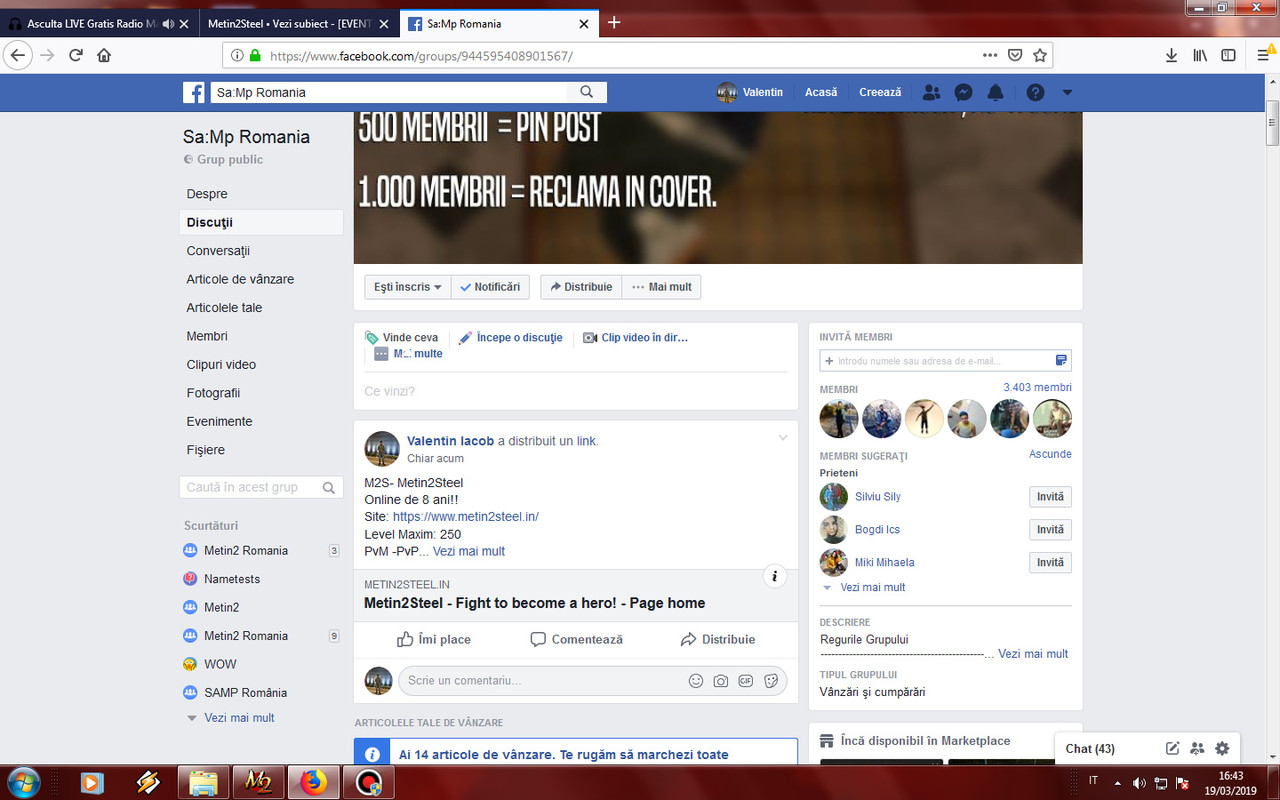This screenshot has width=1280, height=800.
Task: Expand group description Vezi mai mult
Action: tap(1033, 654)
